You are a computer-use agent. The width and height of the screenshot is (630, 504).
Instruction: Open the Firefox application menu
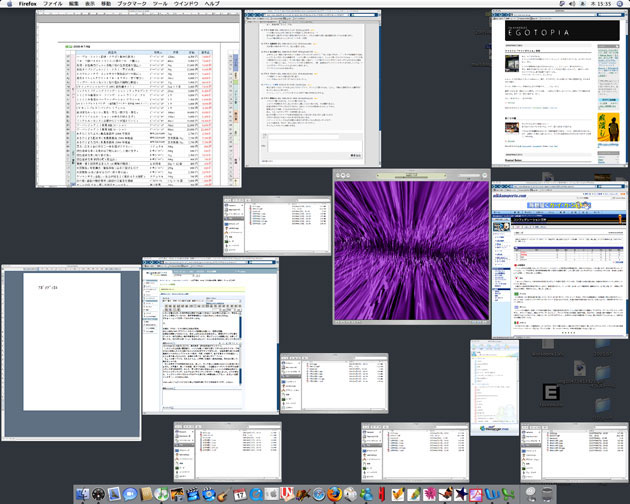click(26, 5)
